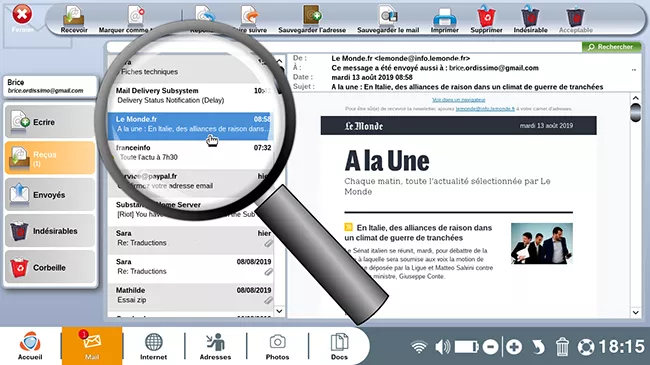The height and width of the screenshot is (365, 650).
Task: Open Mathilde's Essai zip message
Action: point(191,295)
